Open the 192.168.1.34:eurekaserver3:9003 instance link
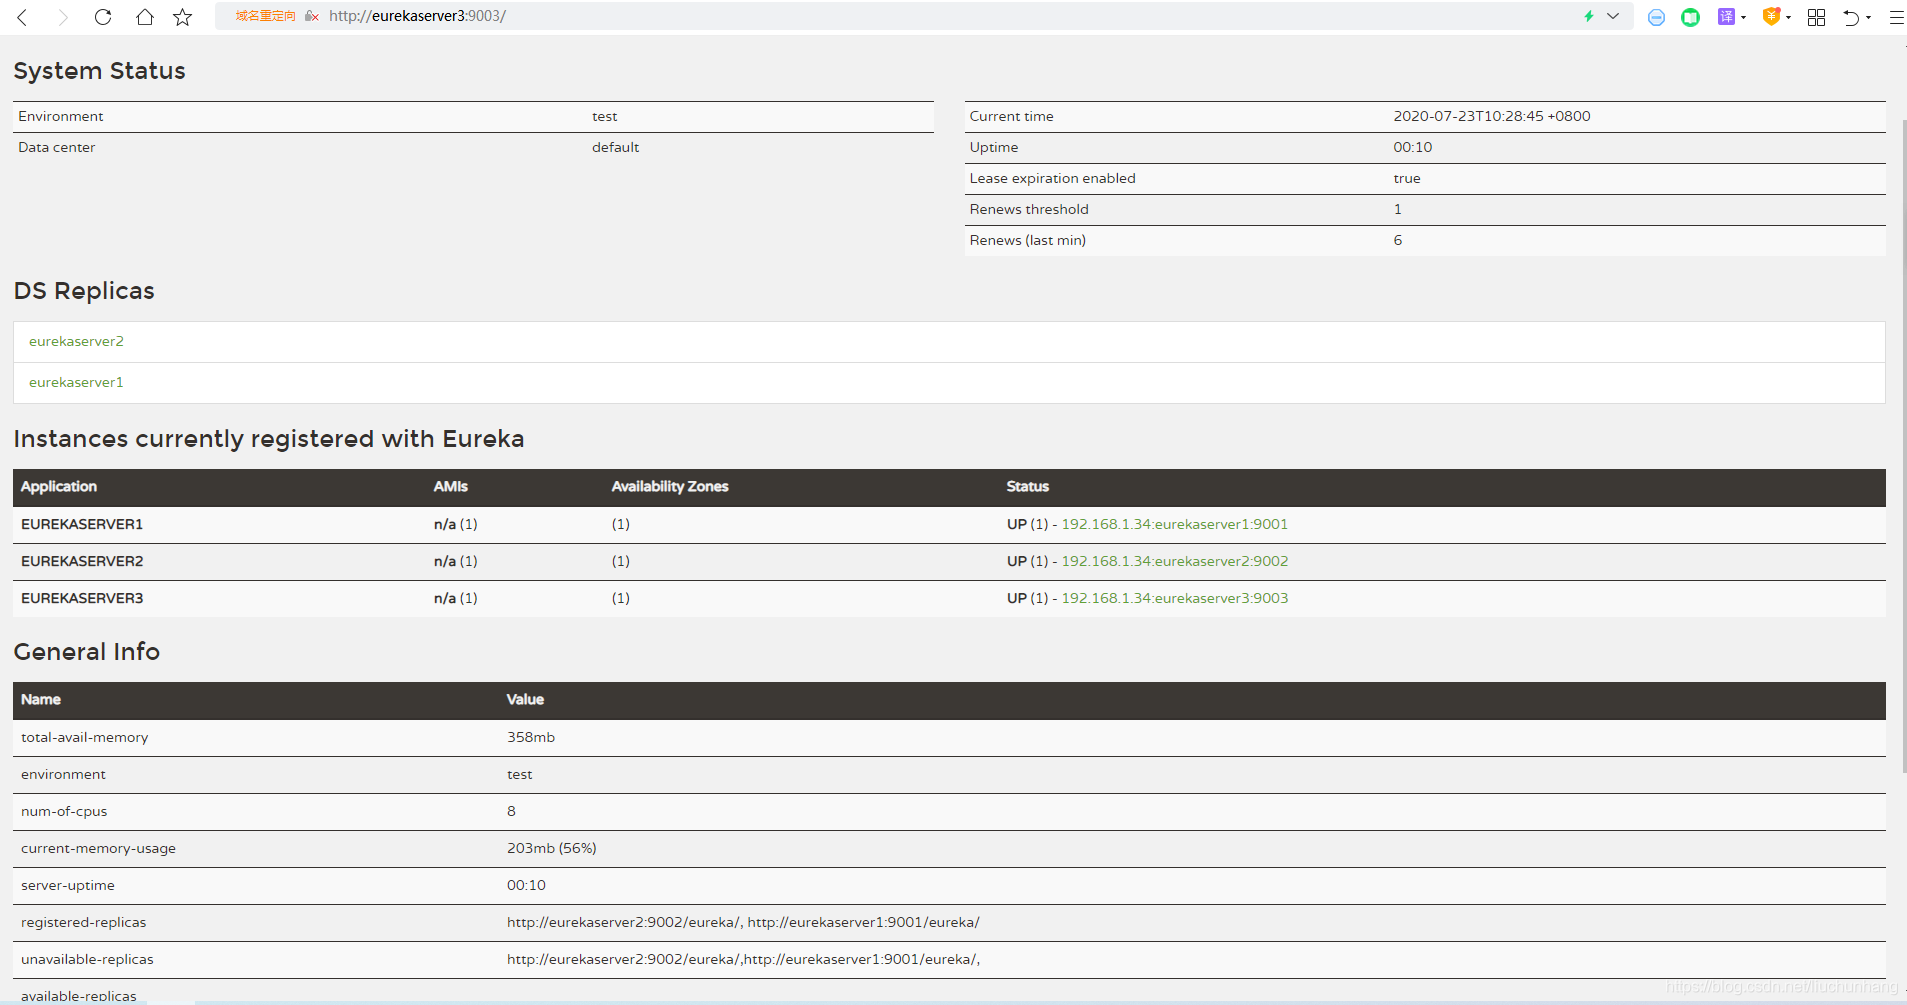 point(1174,598)
